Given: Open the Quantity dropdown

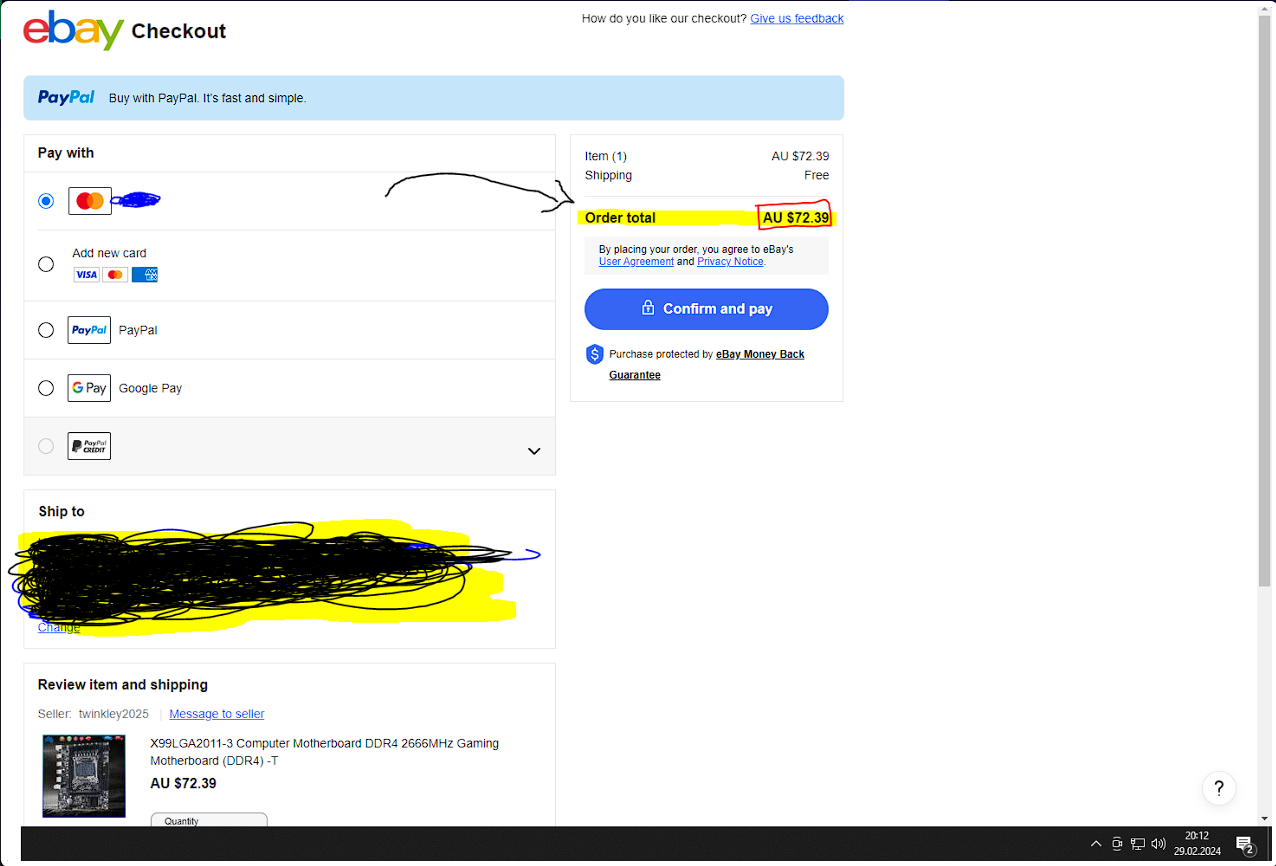Looking at the screenshot, I should tap(209, 820).
